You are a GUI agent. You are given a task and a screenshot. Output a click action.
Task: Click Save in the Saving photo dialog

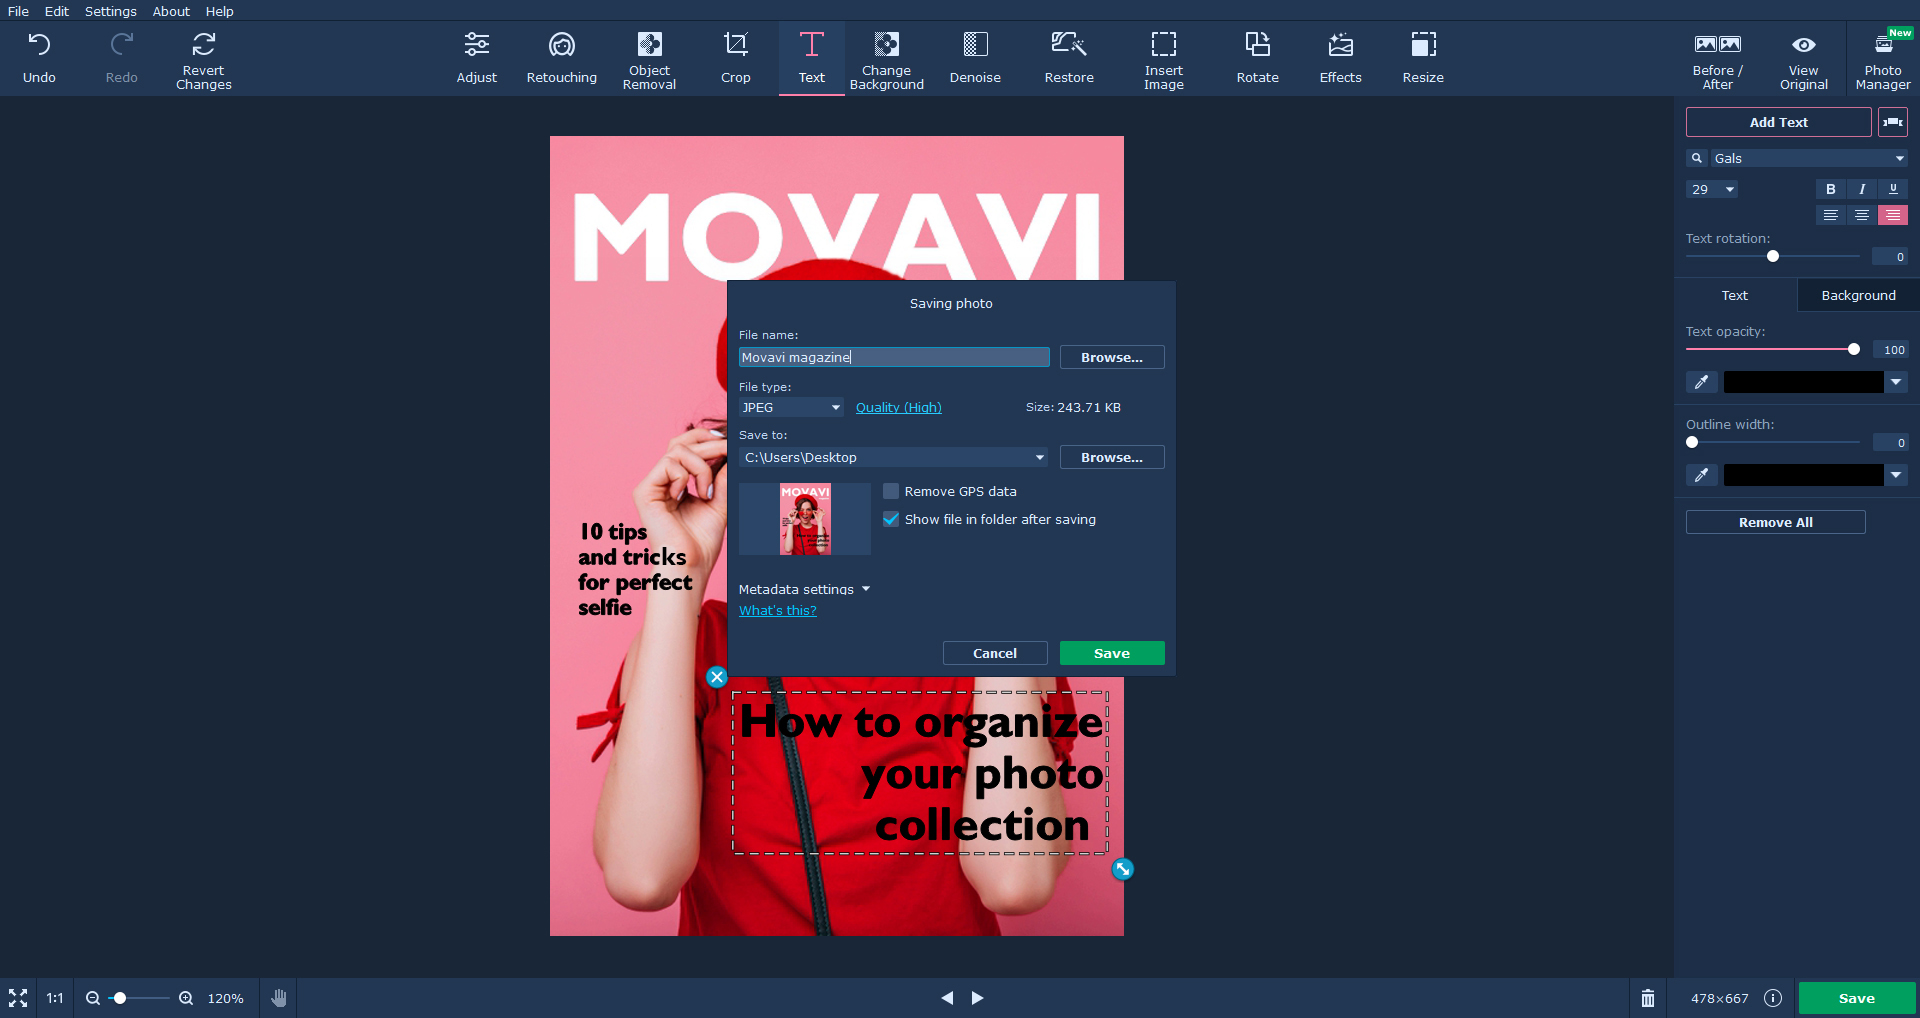click(x=1112, y=653)
